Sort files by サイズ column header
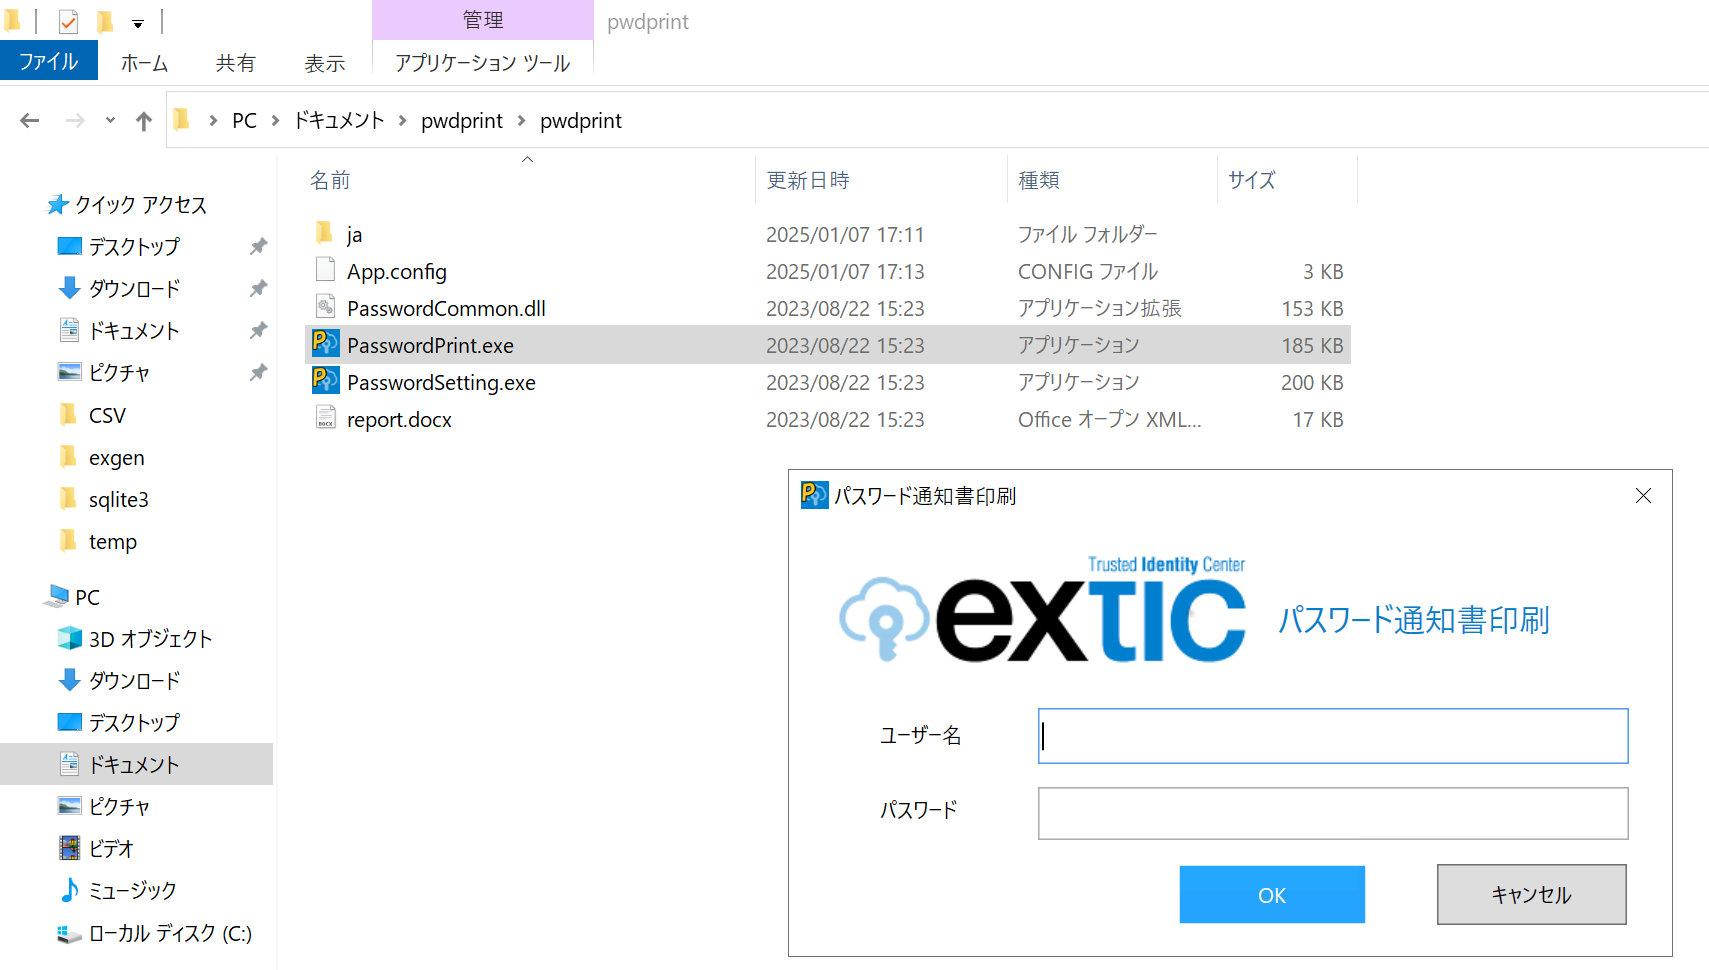The height and width of the screenshot is (970, 1709). pos(1252,180)
